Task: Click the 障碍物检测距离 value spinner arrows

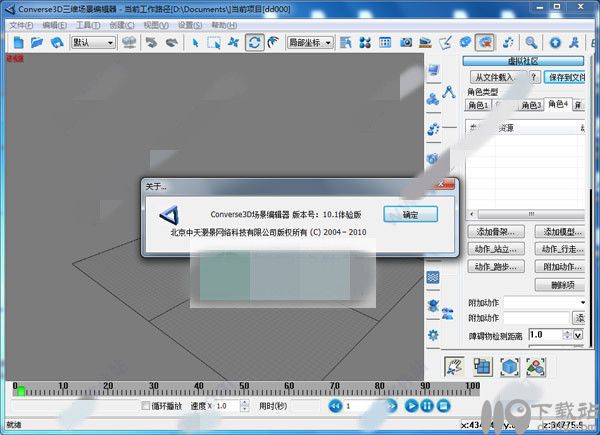Action: pyautogui.click(x=567, y=335)
